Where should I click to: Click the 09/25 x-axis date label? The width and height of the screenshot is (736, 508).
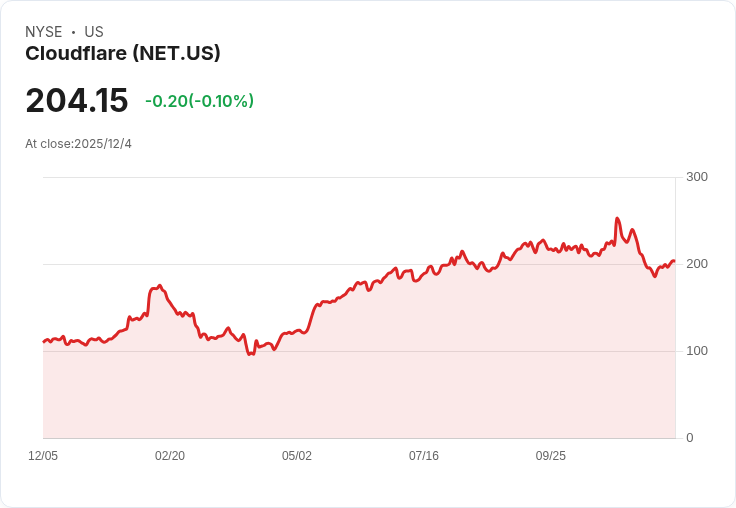click(x=551, y=456)
